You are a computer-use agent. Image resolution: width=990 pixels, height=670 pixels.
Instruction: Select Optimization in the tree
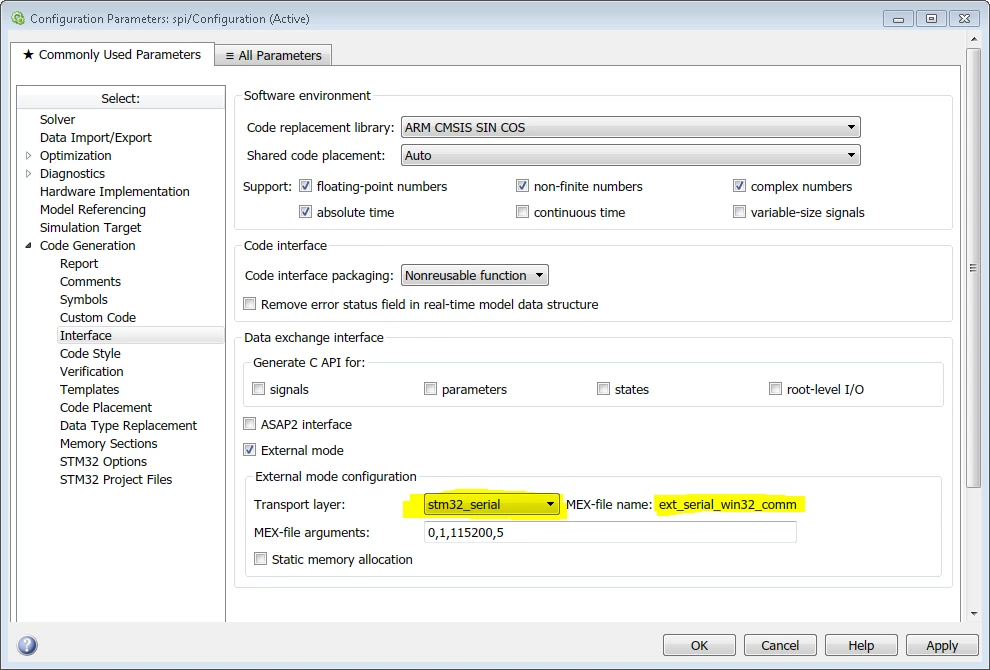click(75, 155)
